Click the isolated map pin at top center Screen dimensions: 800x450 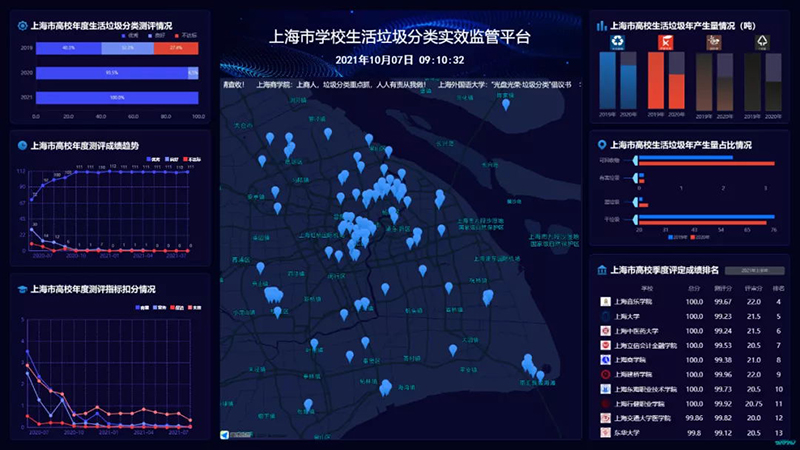click(506, 104)
